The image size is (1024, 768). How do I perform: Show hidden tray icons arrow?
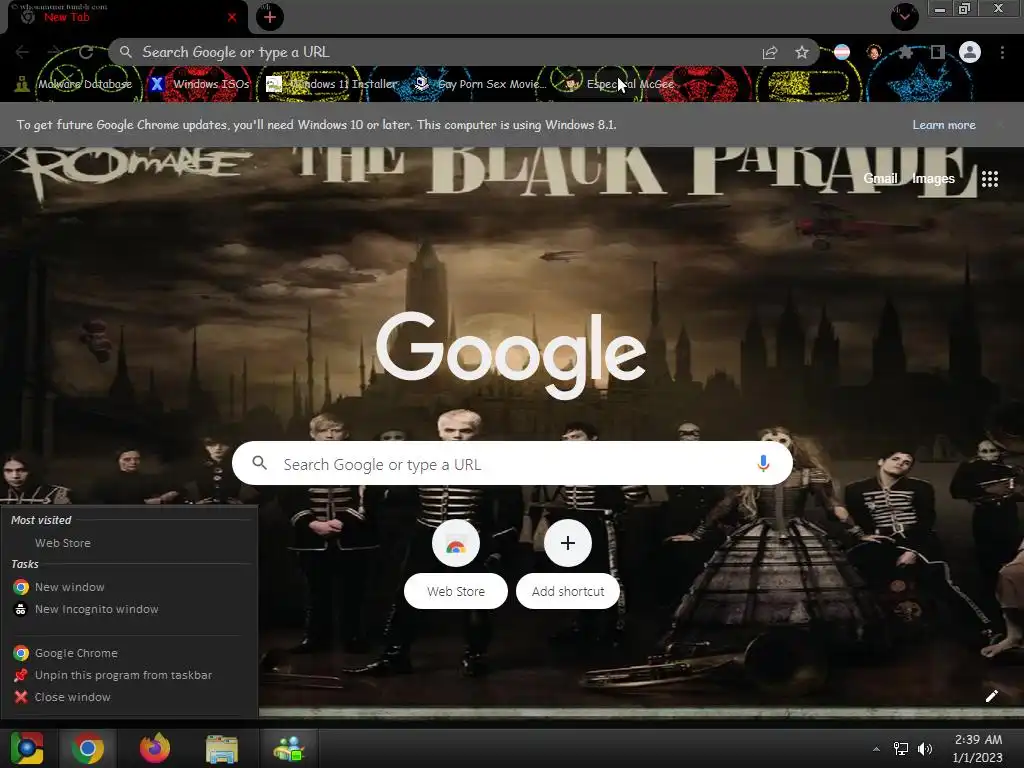876,749
